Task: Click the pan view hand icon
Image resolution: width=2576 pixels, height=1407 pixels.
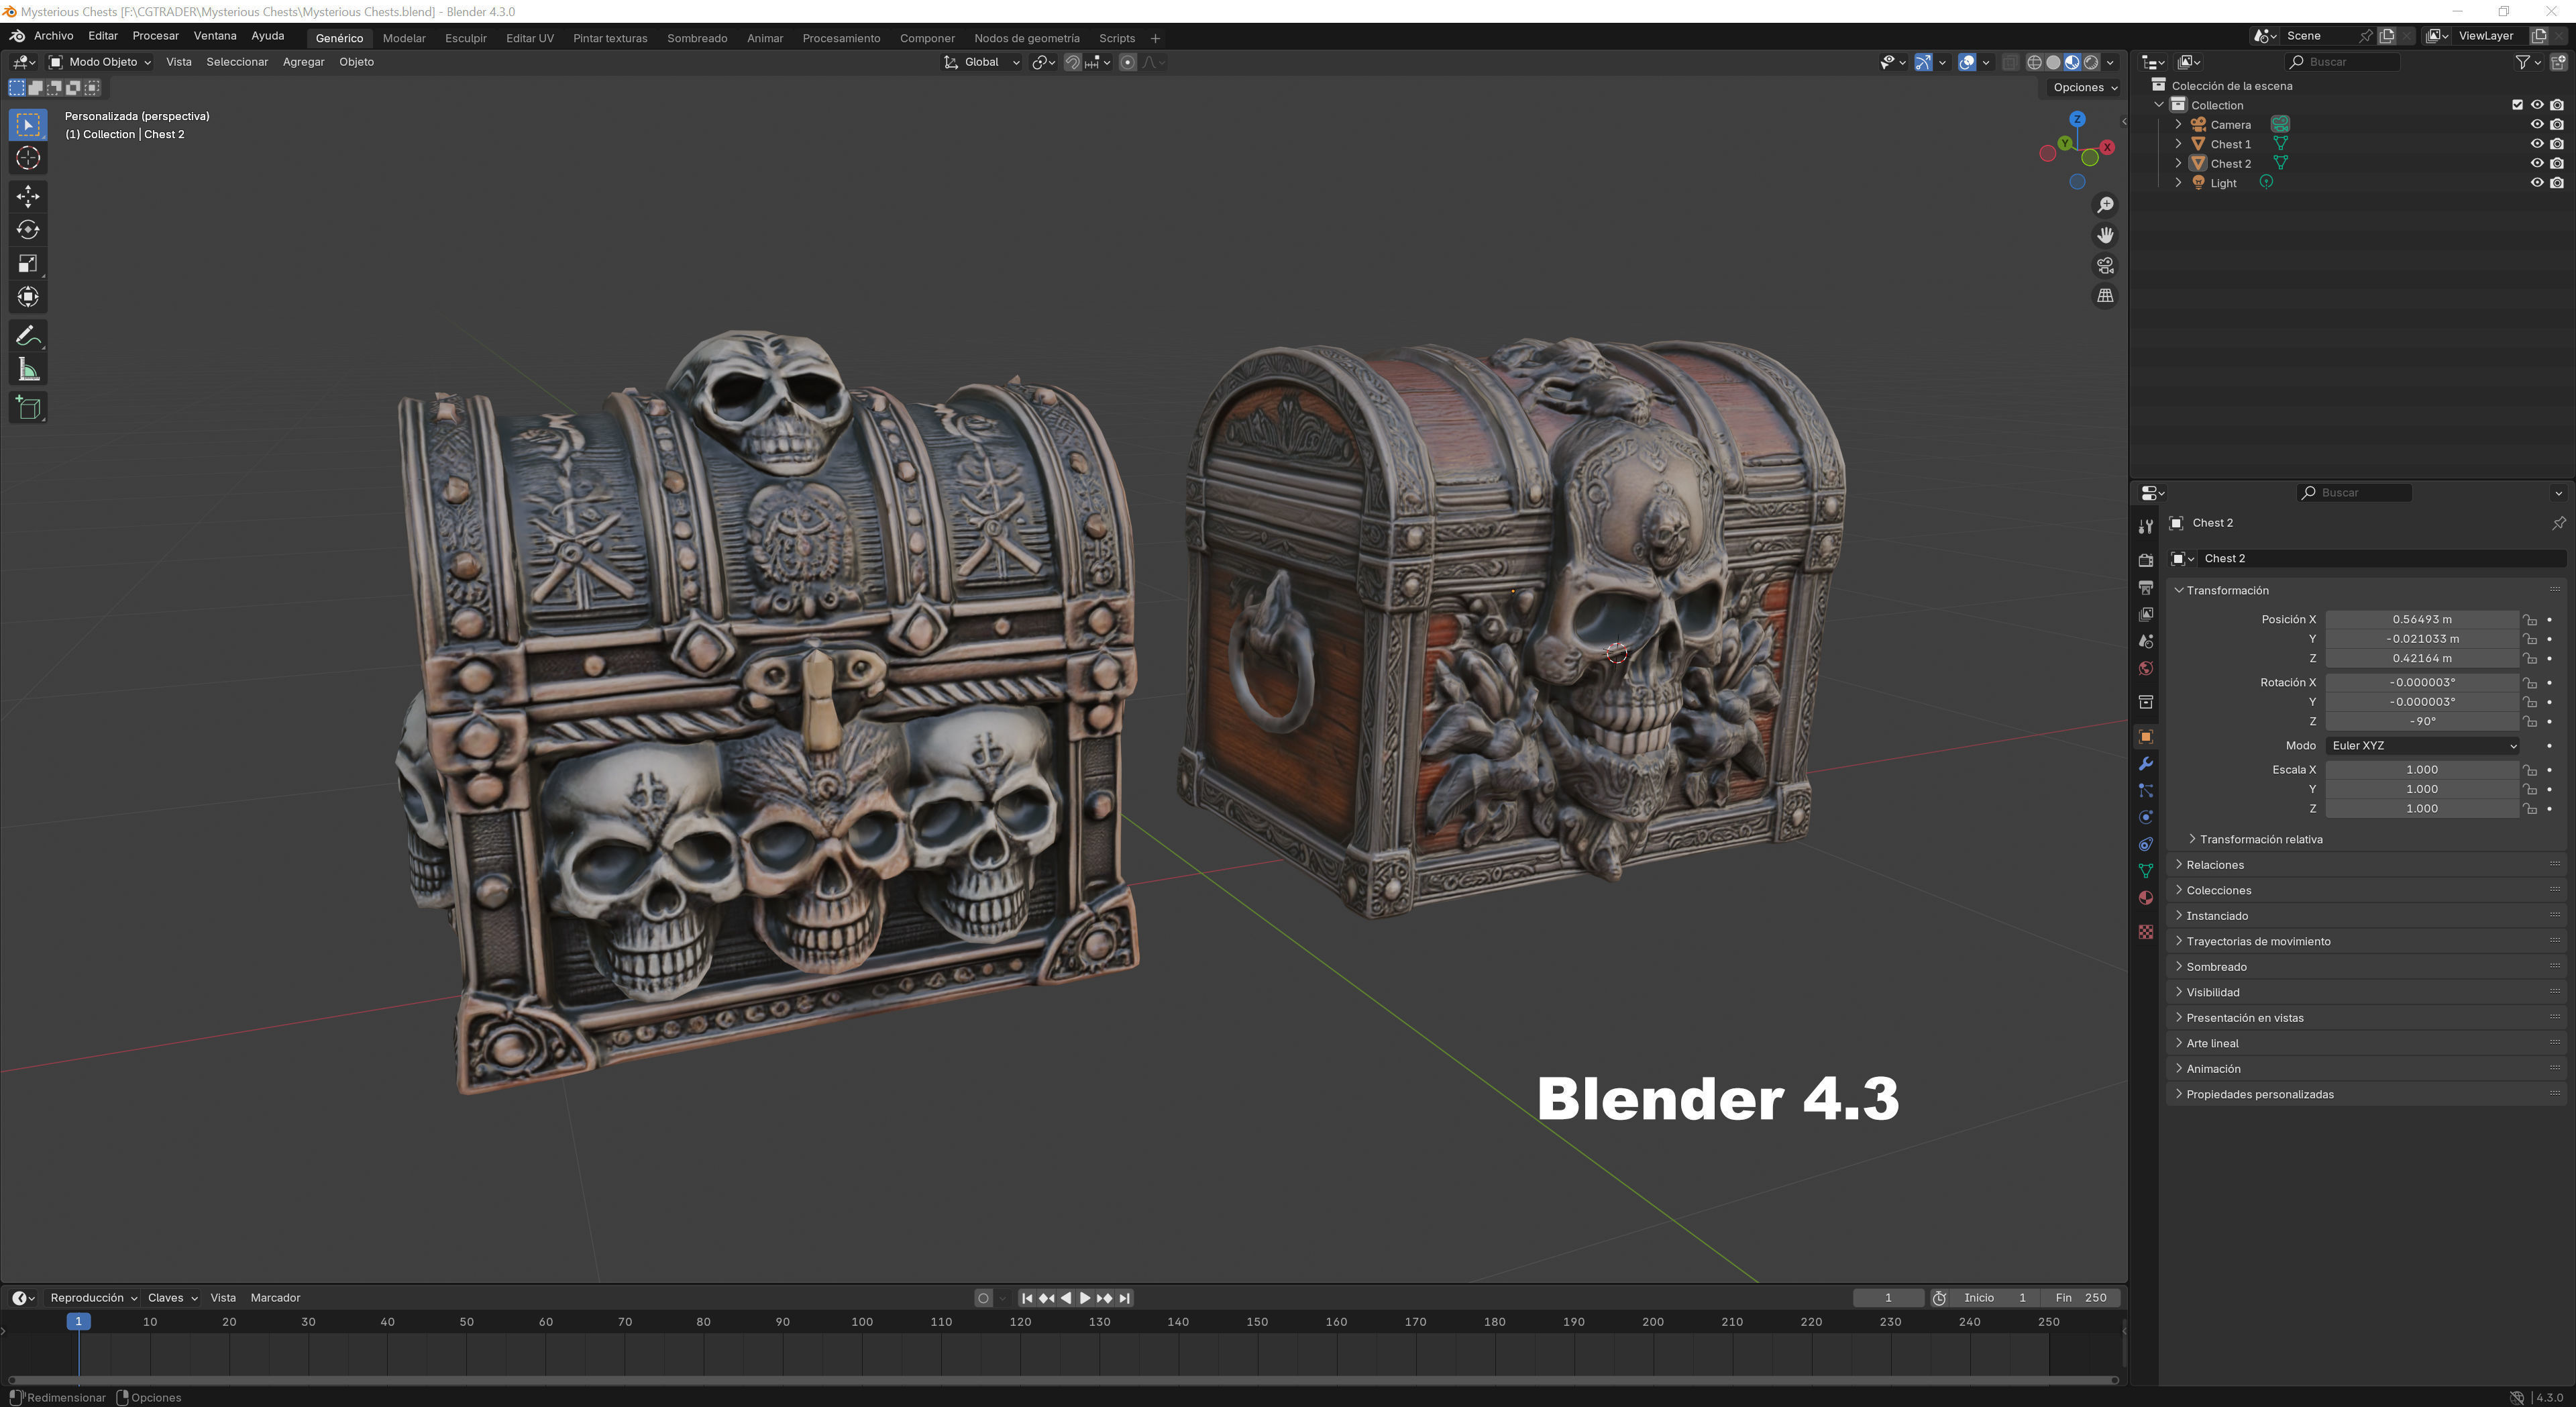Action: [2105, 235]
